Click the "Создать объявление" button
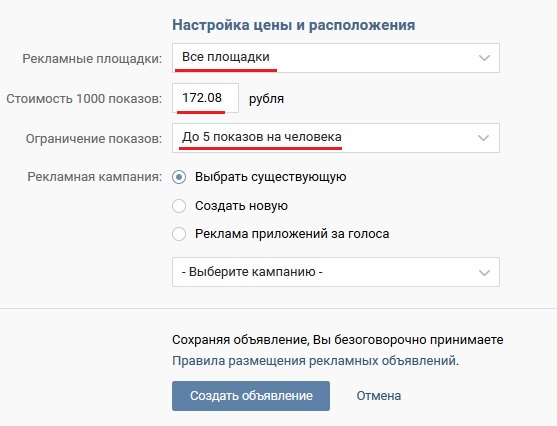The width and height of the screenshot is (557, 426). pos(251,396)
